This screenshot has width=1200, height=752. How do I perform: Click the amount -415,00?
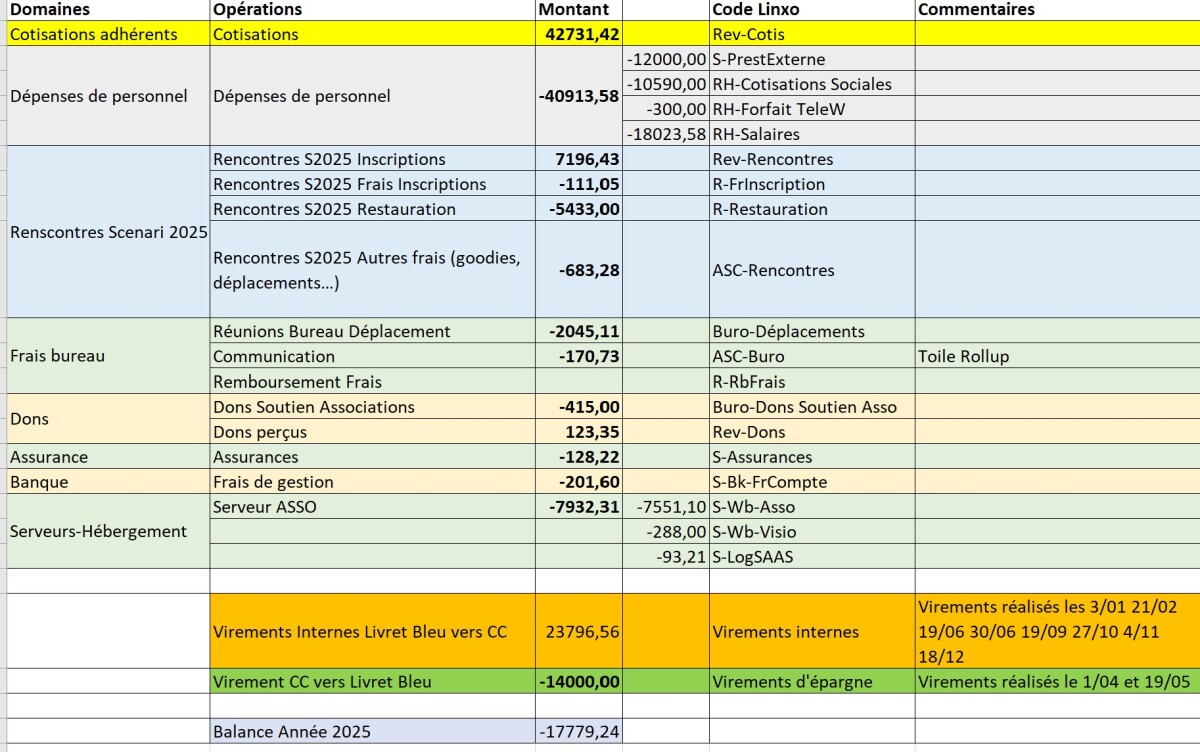click(578, 407)
